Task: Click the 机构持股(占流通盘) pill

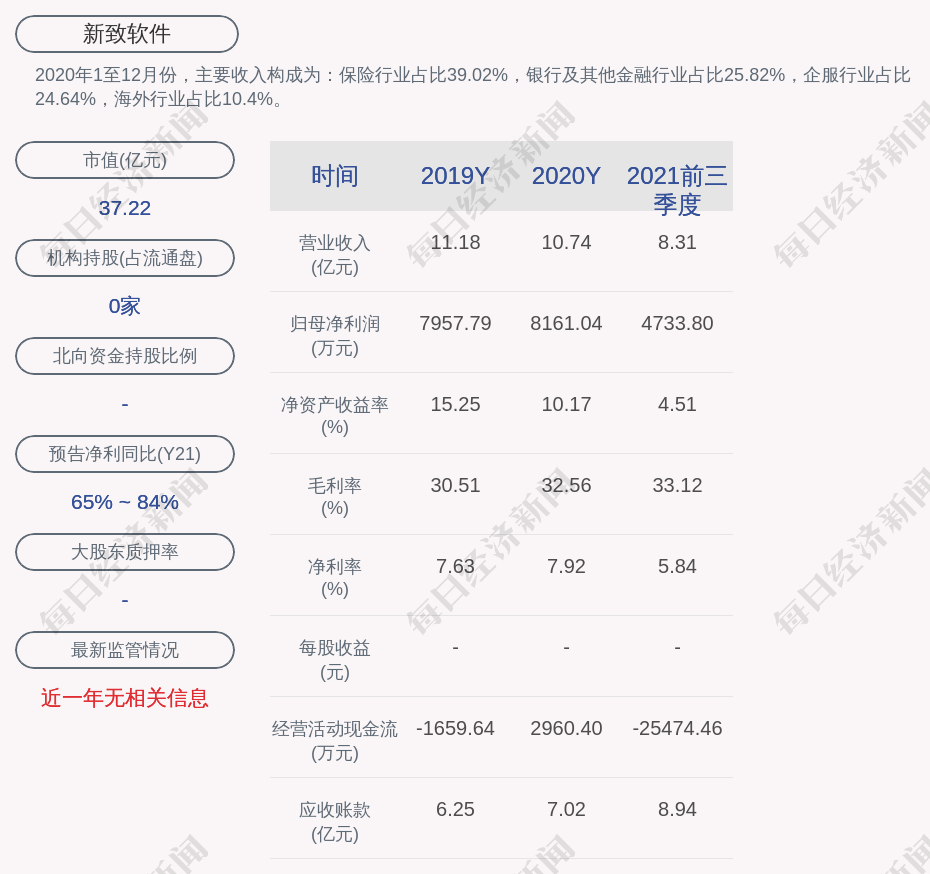Action: (x=125, y=258)
